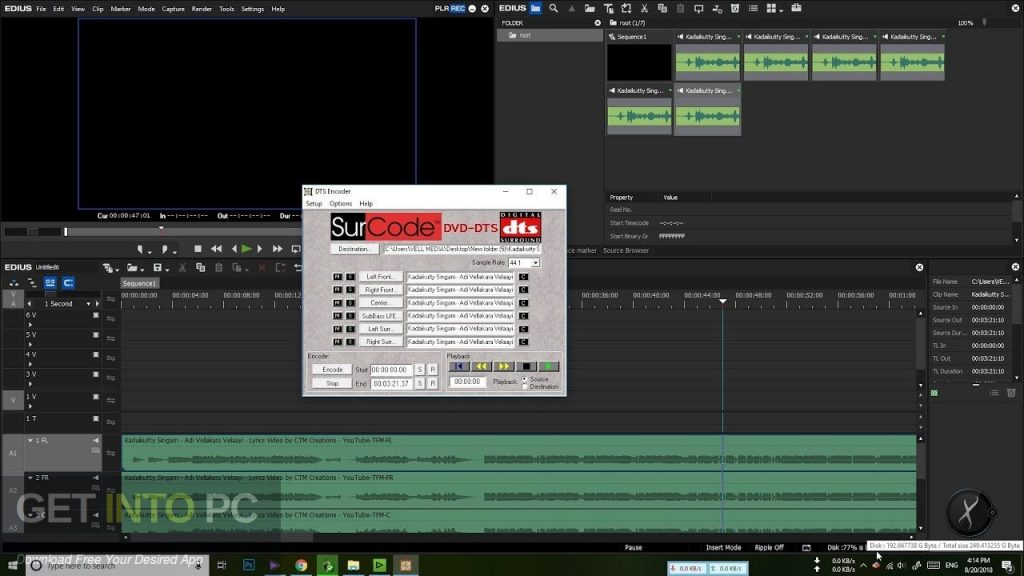The height and width of the screenshot is (576, 1024).
Task: Click the jump to start button in DTS playback
Action: (x=459, y=366)
